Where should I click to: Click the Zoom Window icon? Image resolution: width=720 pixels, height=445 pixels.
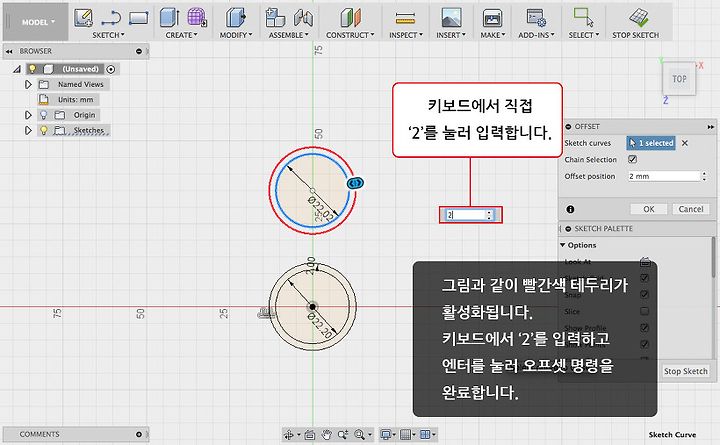343,434
